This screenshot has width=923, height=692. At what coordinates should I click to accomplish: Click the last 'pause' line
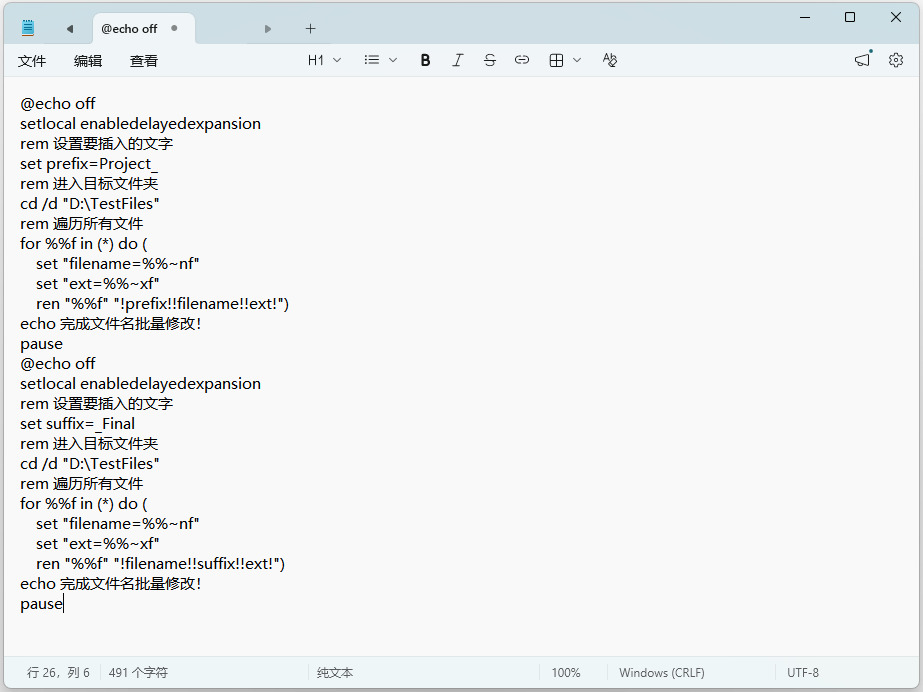pyautogui.click(x=41, y=604)
